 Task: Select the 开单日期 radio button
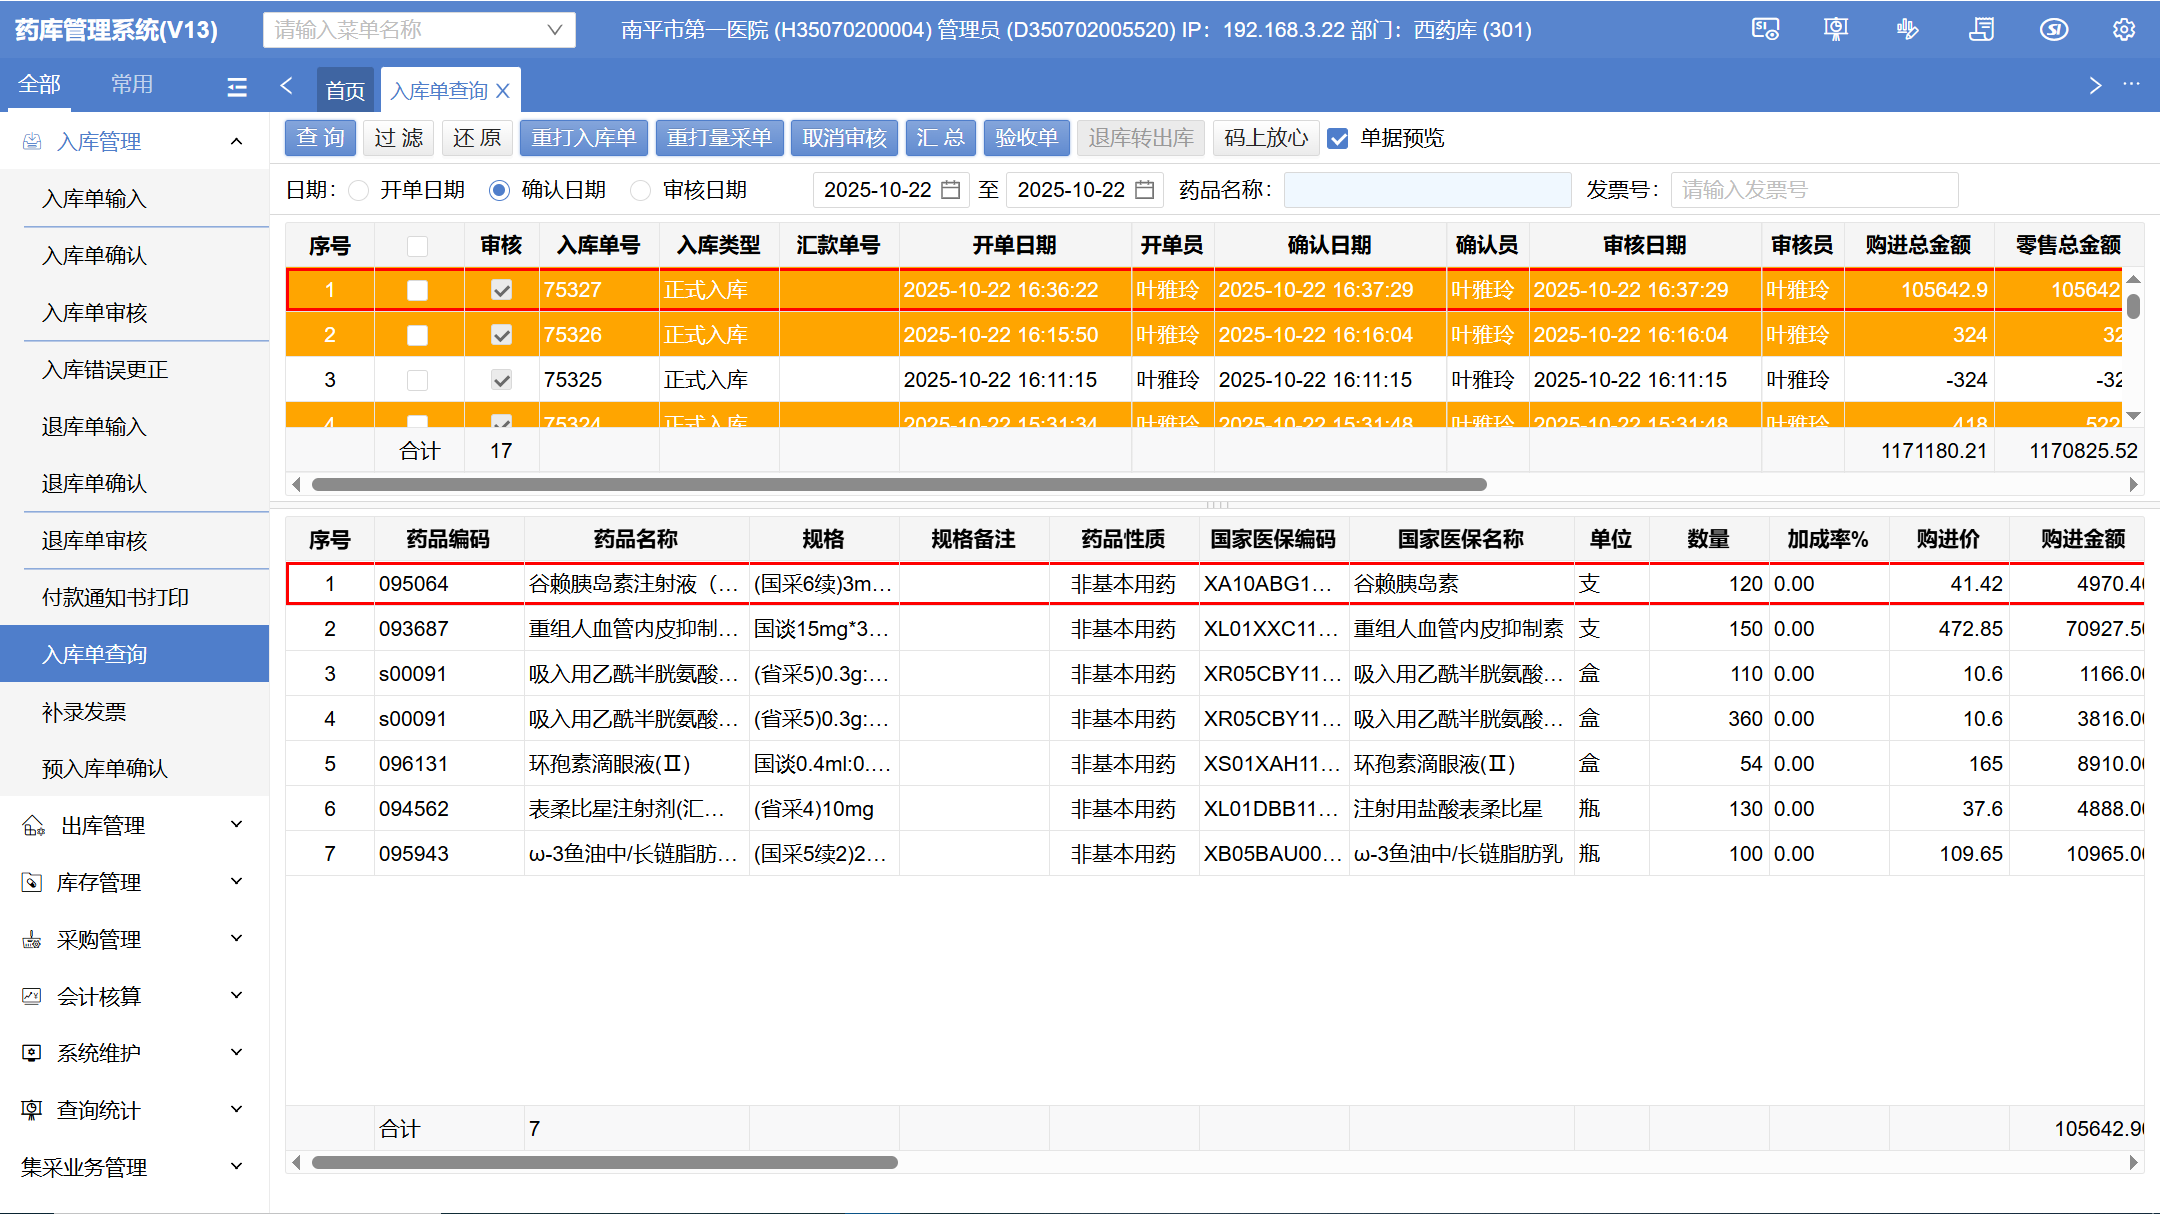pyautogui.click(x=360, y=190)
